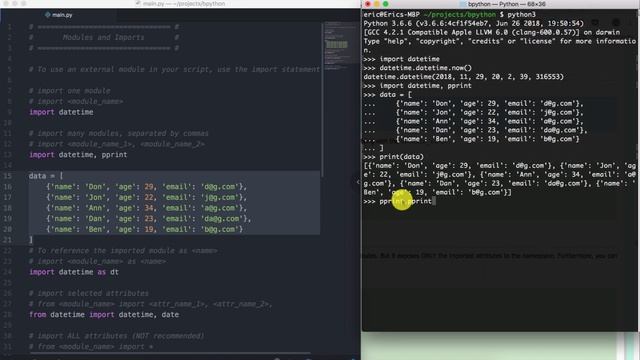Click '>>> print(data)' in the terminal

393,157
